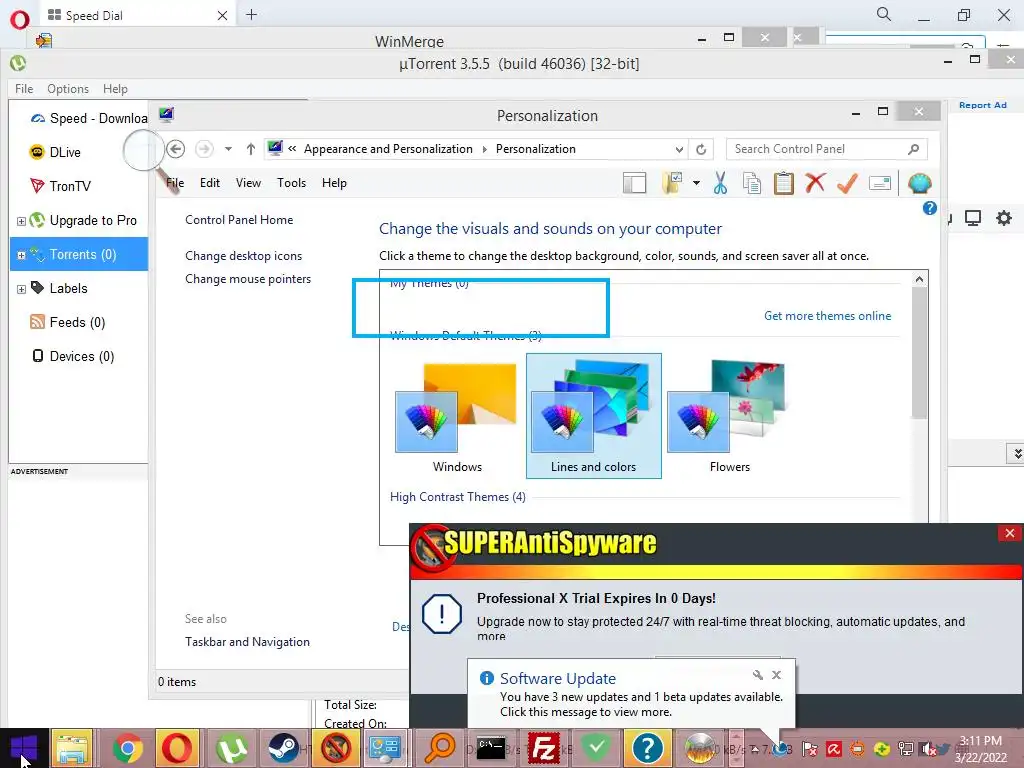Refresh the Personalization address bar
Screen dimensions: 1024x768
pos(701,149)
